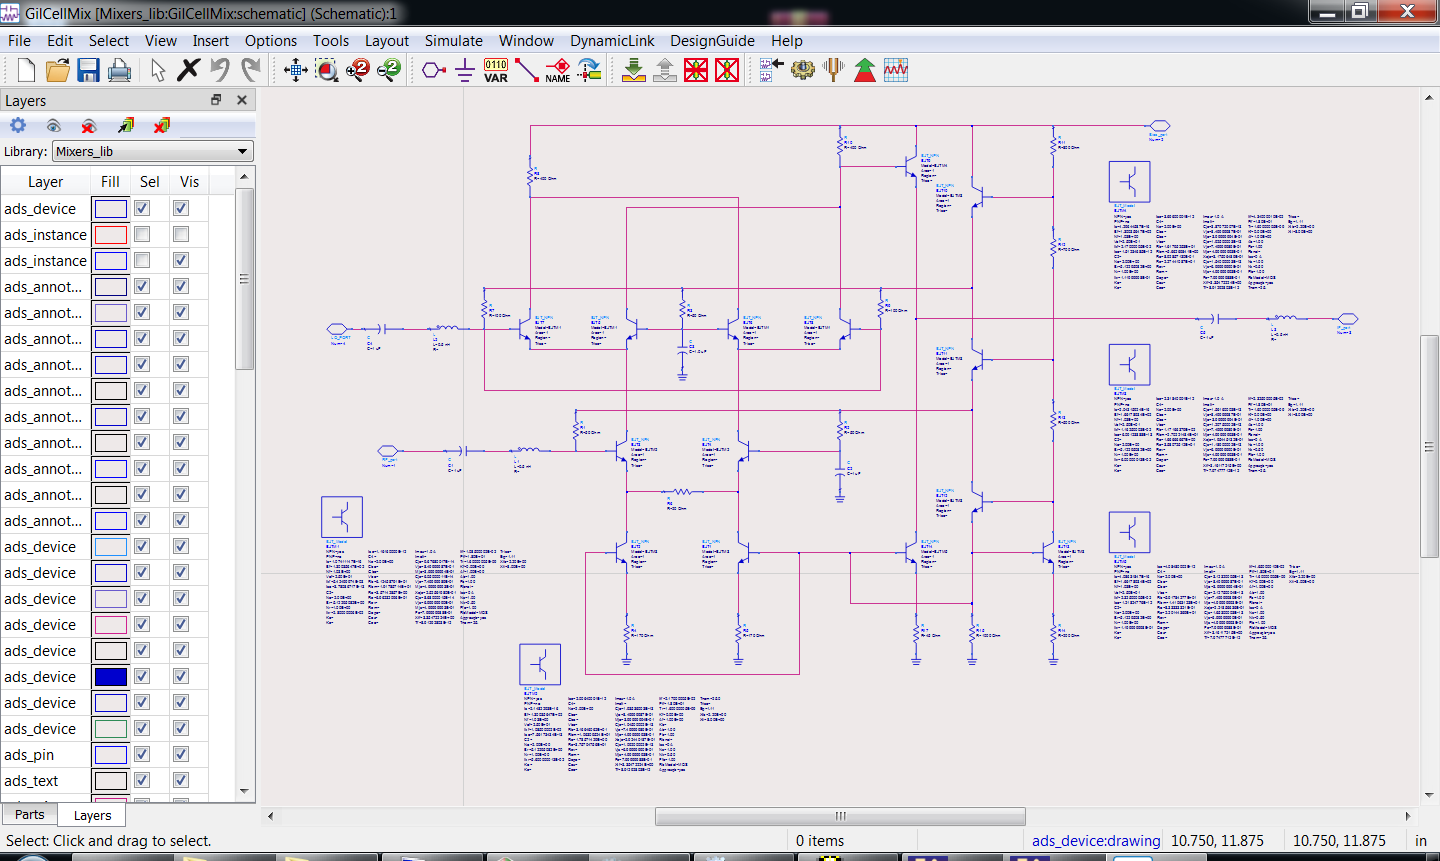Viewport: 1440px width, 861px height.
Task: Undo the last action
Action: tap(220, 70)
